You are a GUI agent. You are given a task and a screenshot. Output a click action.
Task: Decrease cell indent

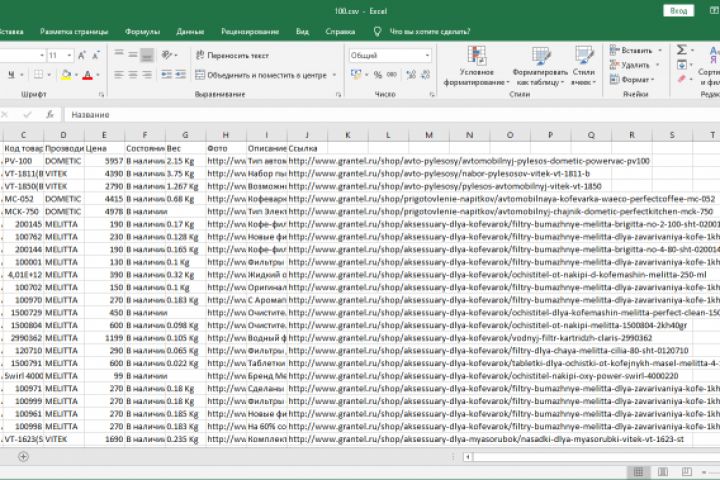pyautogui.click(x=166, y=74)
